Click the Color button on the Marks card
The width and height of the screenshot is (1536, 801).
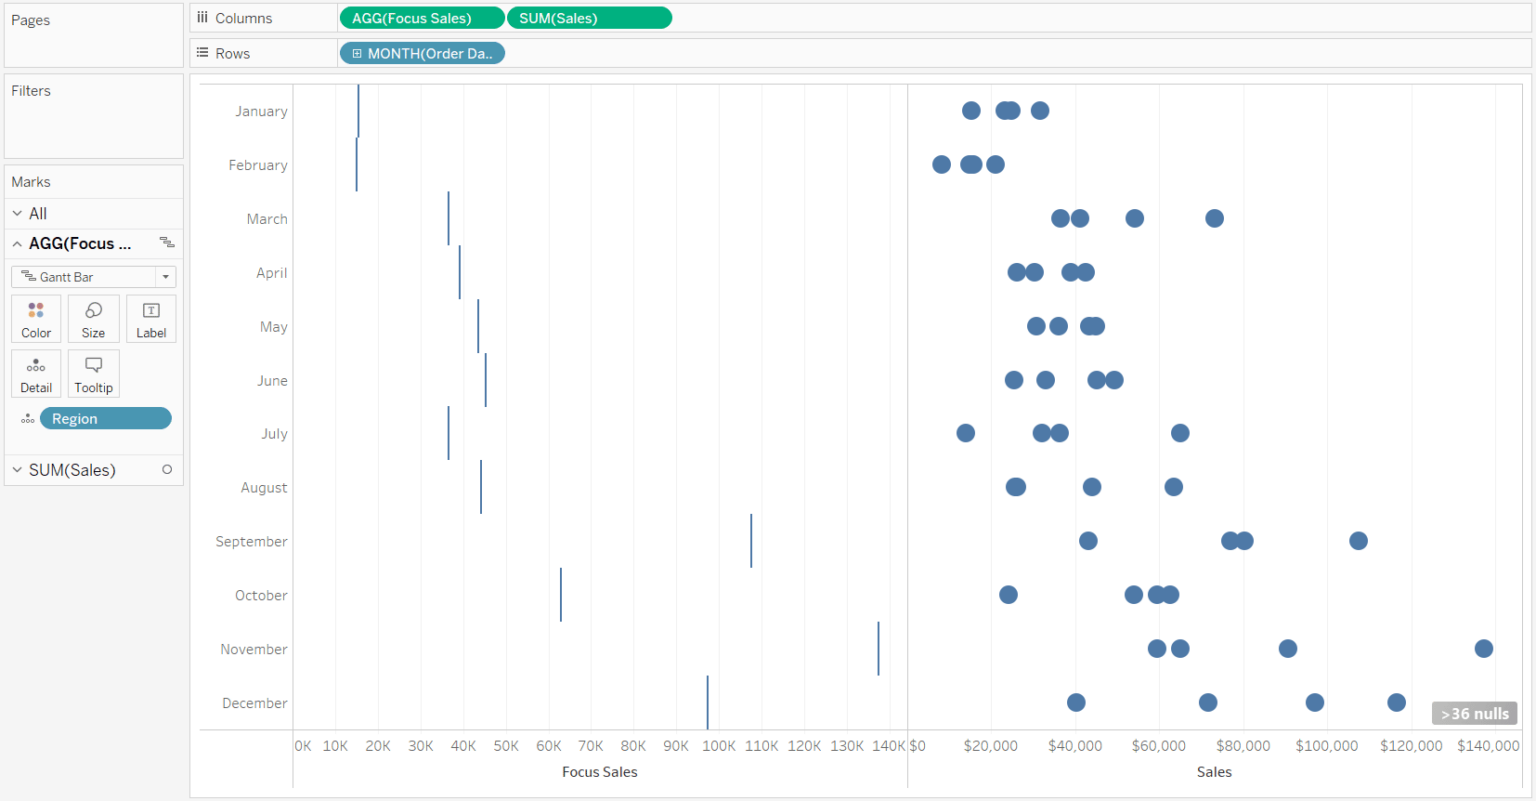coord(35,318)
